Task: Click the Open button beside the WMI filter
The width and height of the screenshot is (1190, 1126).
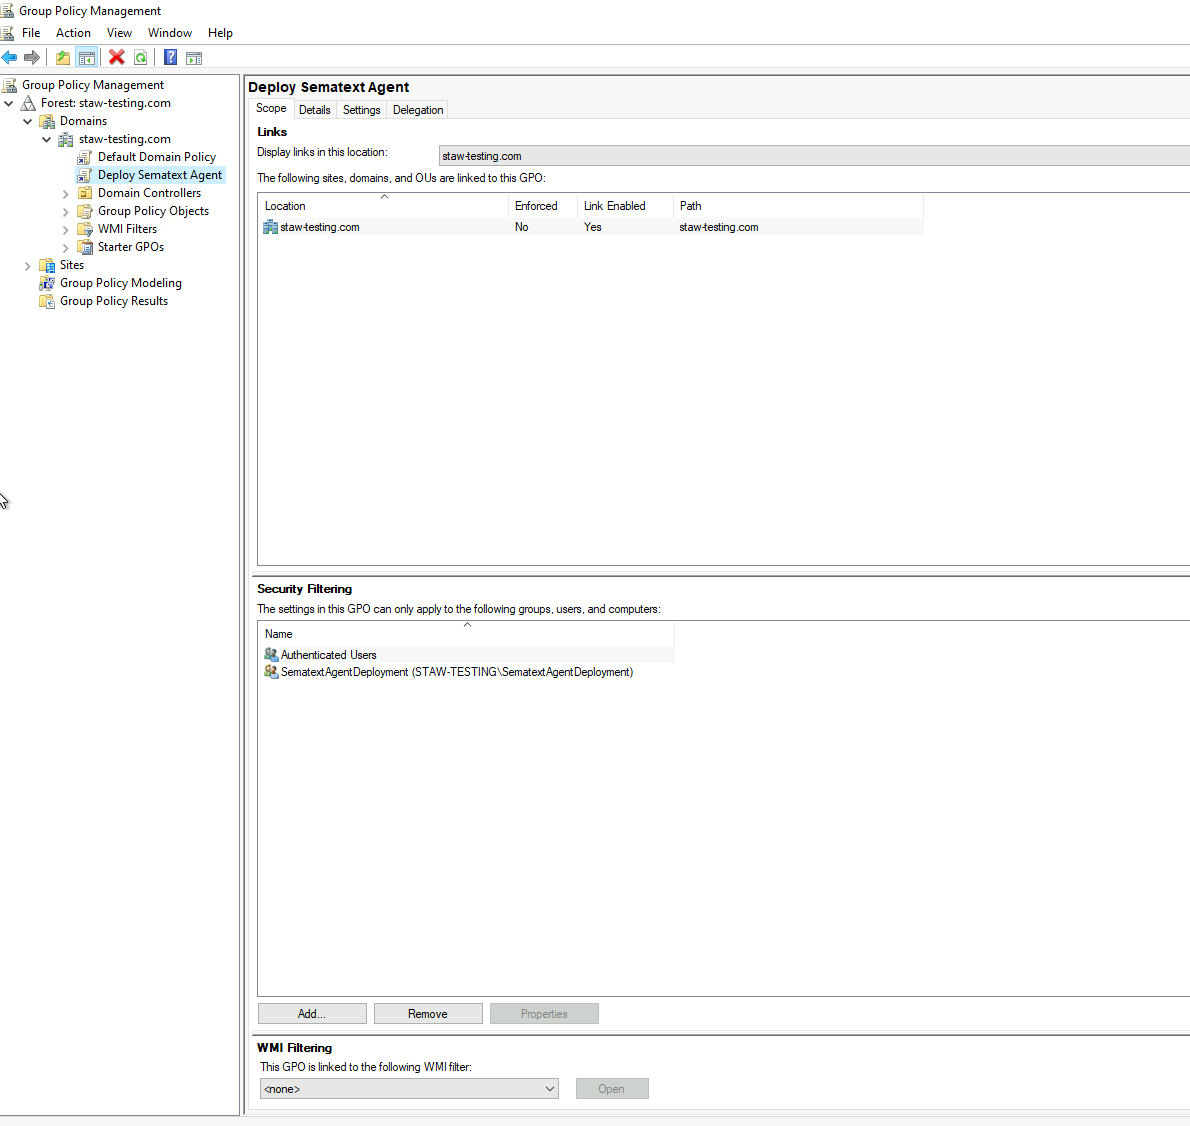Action: coord(612,1089)
